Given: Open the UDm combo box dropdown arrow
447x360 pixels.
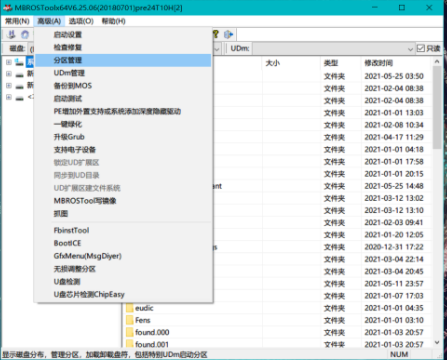Looking at the screenshot, I should pyautogui.click(x=410, y=49).
